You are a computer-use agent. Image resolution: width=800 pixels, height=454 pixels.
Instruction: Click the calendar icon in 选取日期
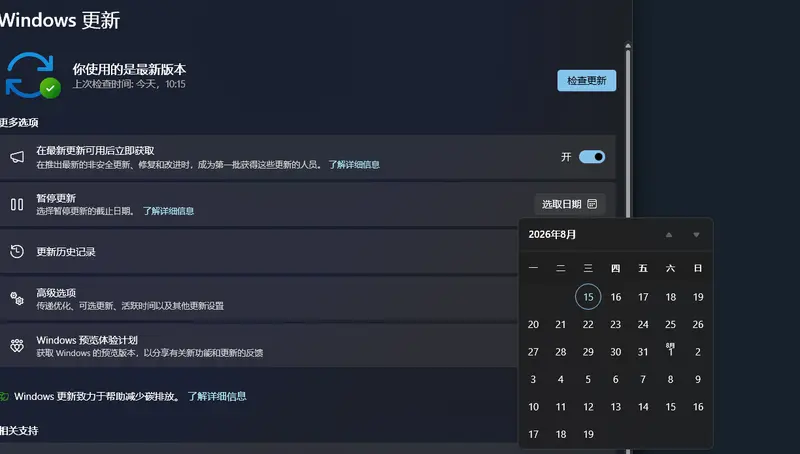click(x=592, y=204)
